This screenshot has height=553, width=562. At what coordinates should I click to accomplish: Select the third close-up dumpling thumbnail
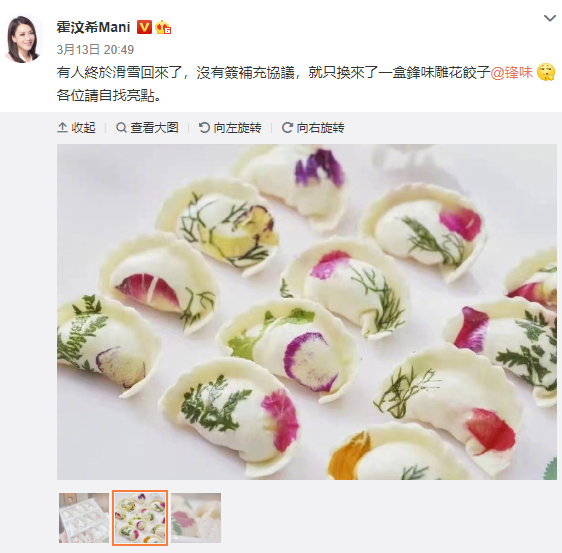[x=196, y=518]
